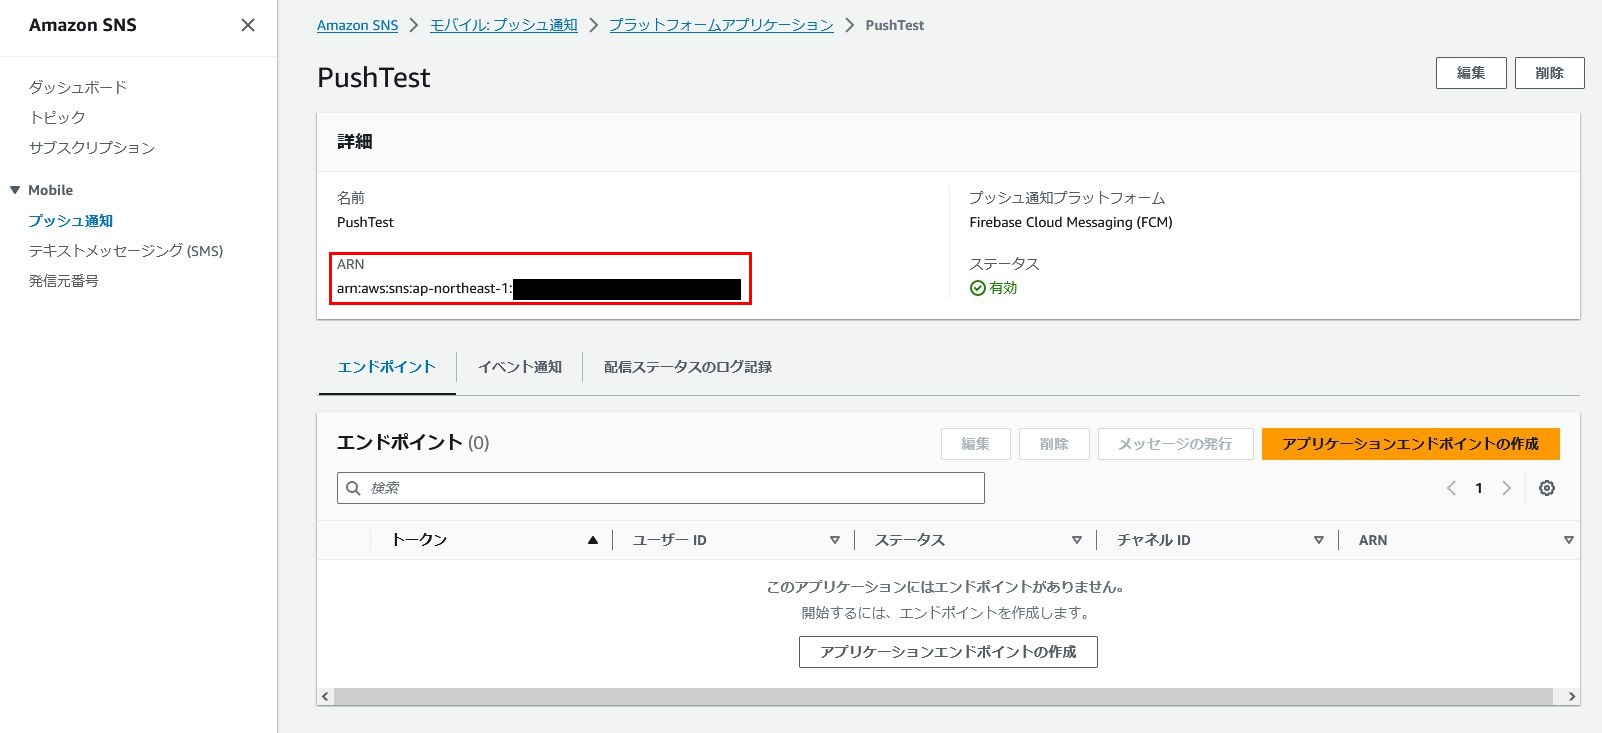Click the outlined アプリケーションエンドポイントの作成 button in empty table

click(x=948, y=652)
